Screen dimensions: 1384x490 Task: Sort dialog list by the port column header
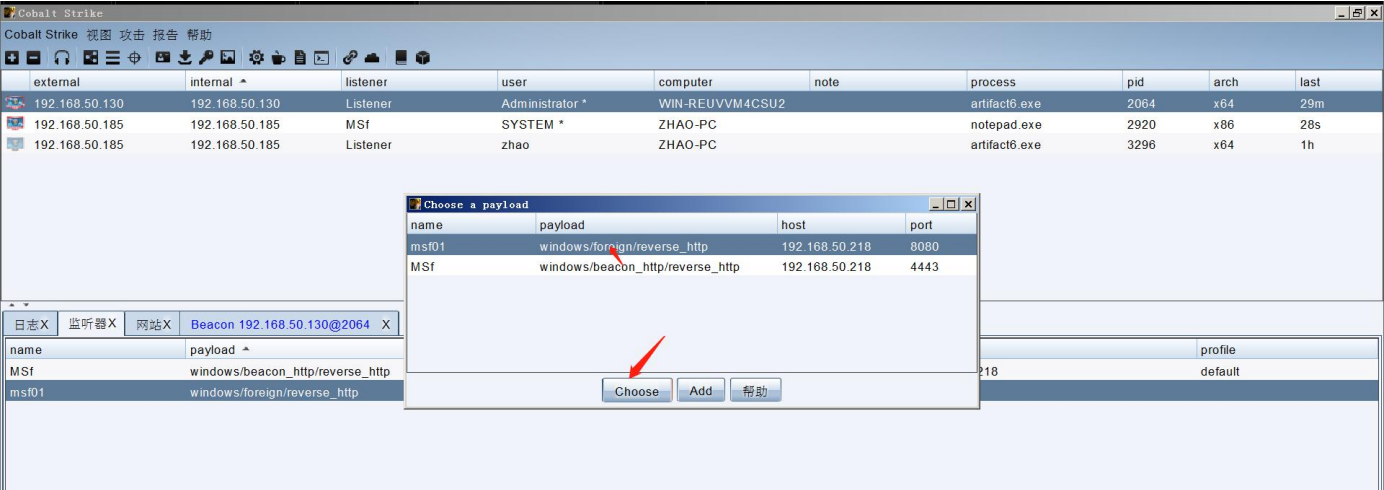pyautogui.click(x=941, y=225)
